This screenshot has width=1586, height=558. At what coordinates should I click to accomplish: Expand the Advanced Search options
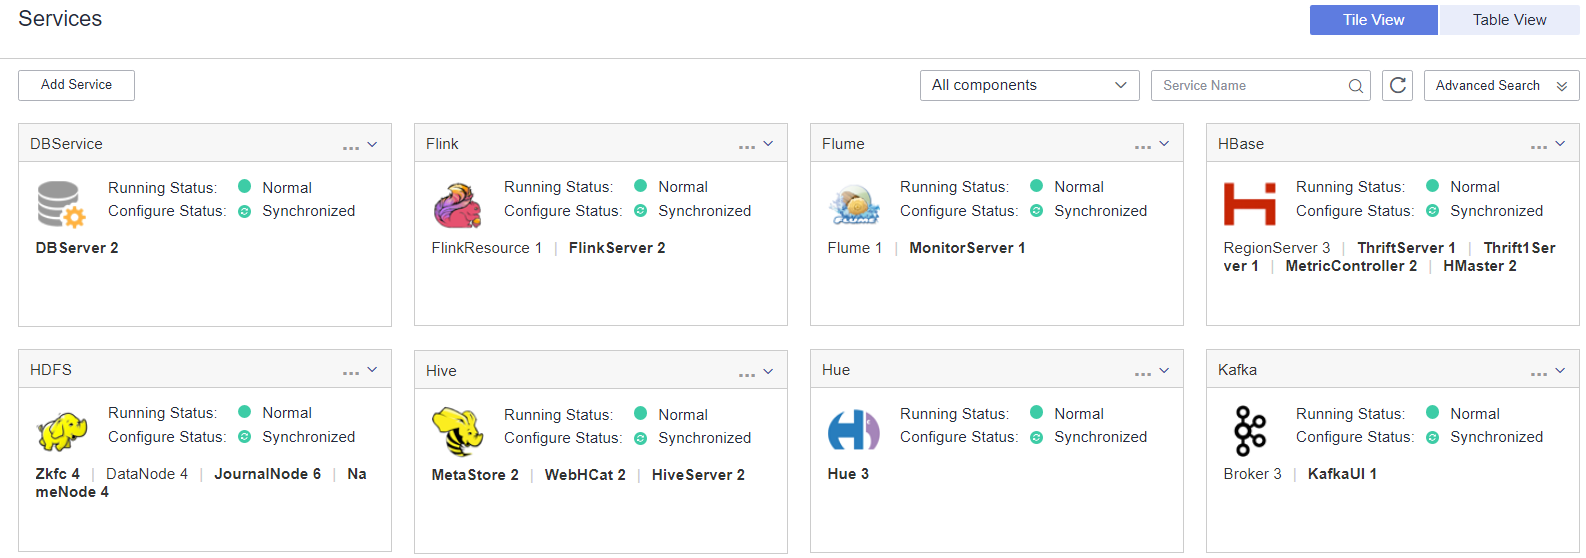[x=1501, y=85]
